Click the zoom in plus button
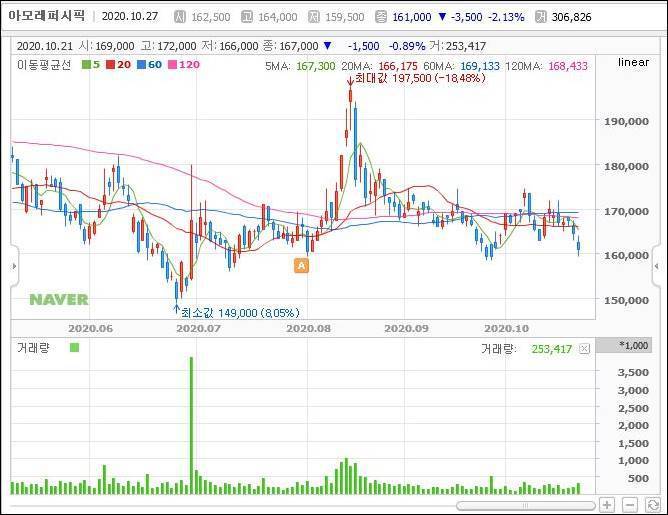Screen dimensions: 668x515 pos(607,505)
